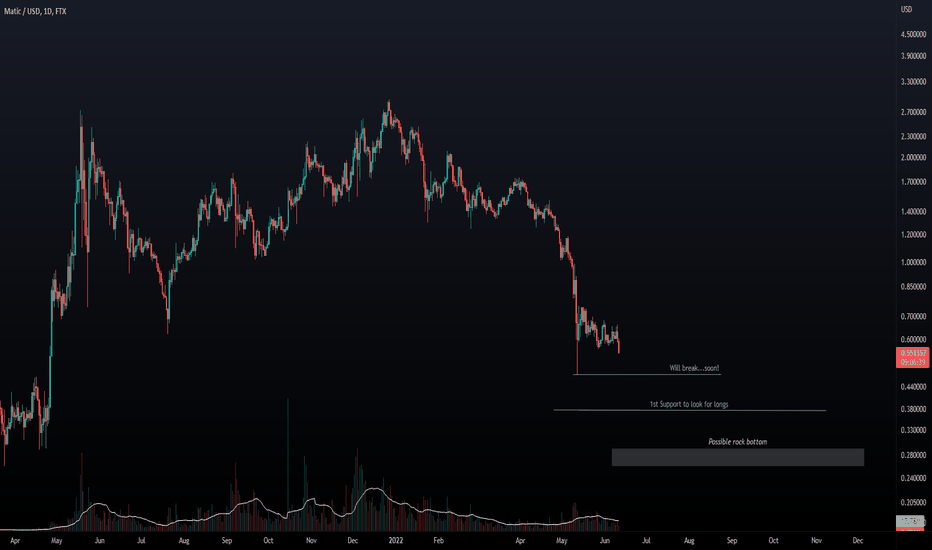
Task: Click the red current price tag 0.551357
Action: (913, 353)
